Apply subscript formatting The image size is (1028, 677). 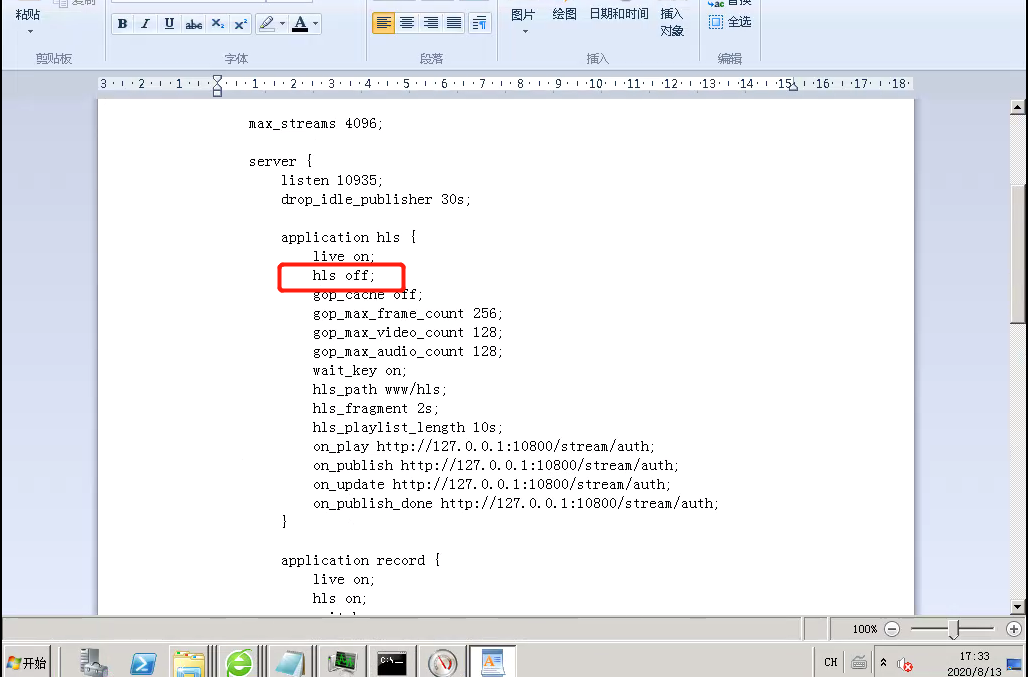click(218, 24)
